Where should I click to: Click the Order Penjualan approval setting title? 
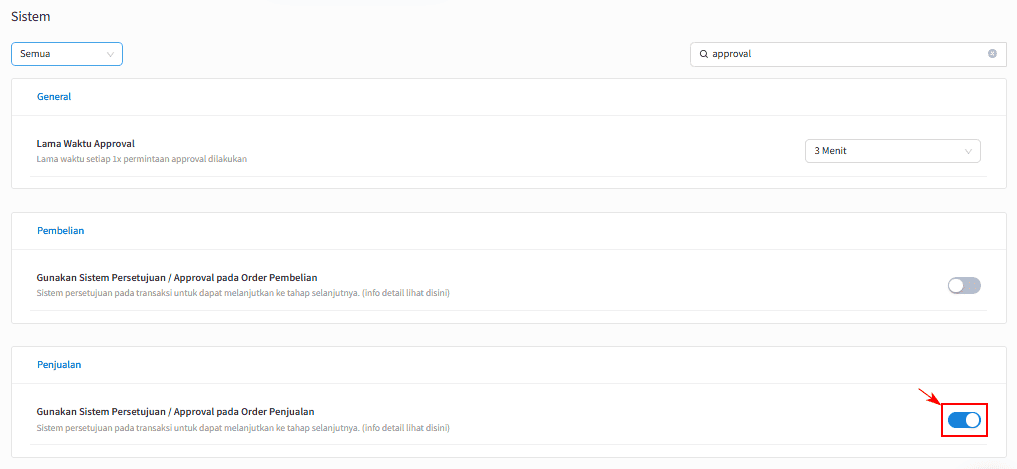click(x=176, y=412)
